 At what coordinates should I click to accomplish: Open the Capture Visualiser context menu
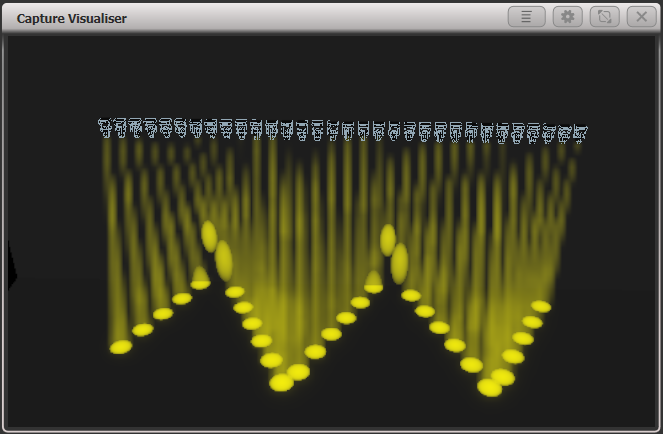click(526, 17)
